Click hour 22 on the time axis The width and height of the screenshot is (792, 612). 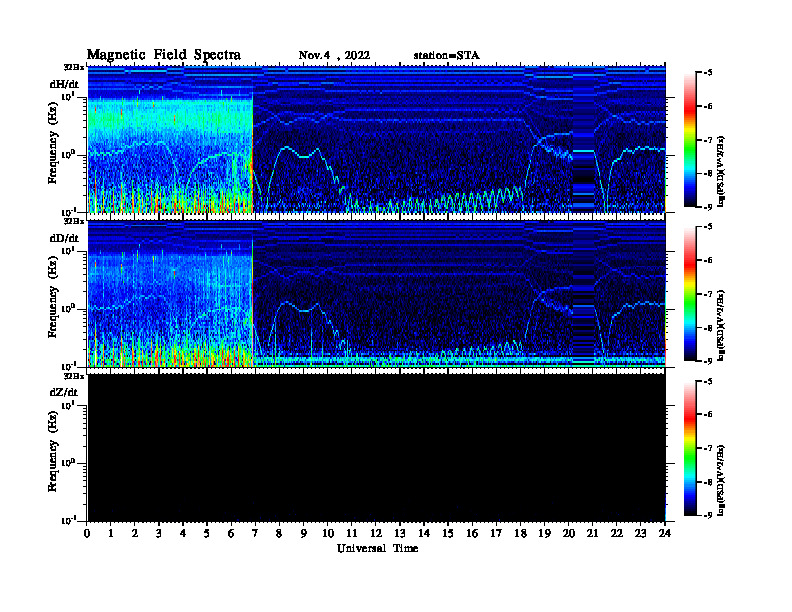[617, 533]
